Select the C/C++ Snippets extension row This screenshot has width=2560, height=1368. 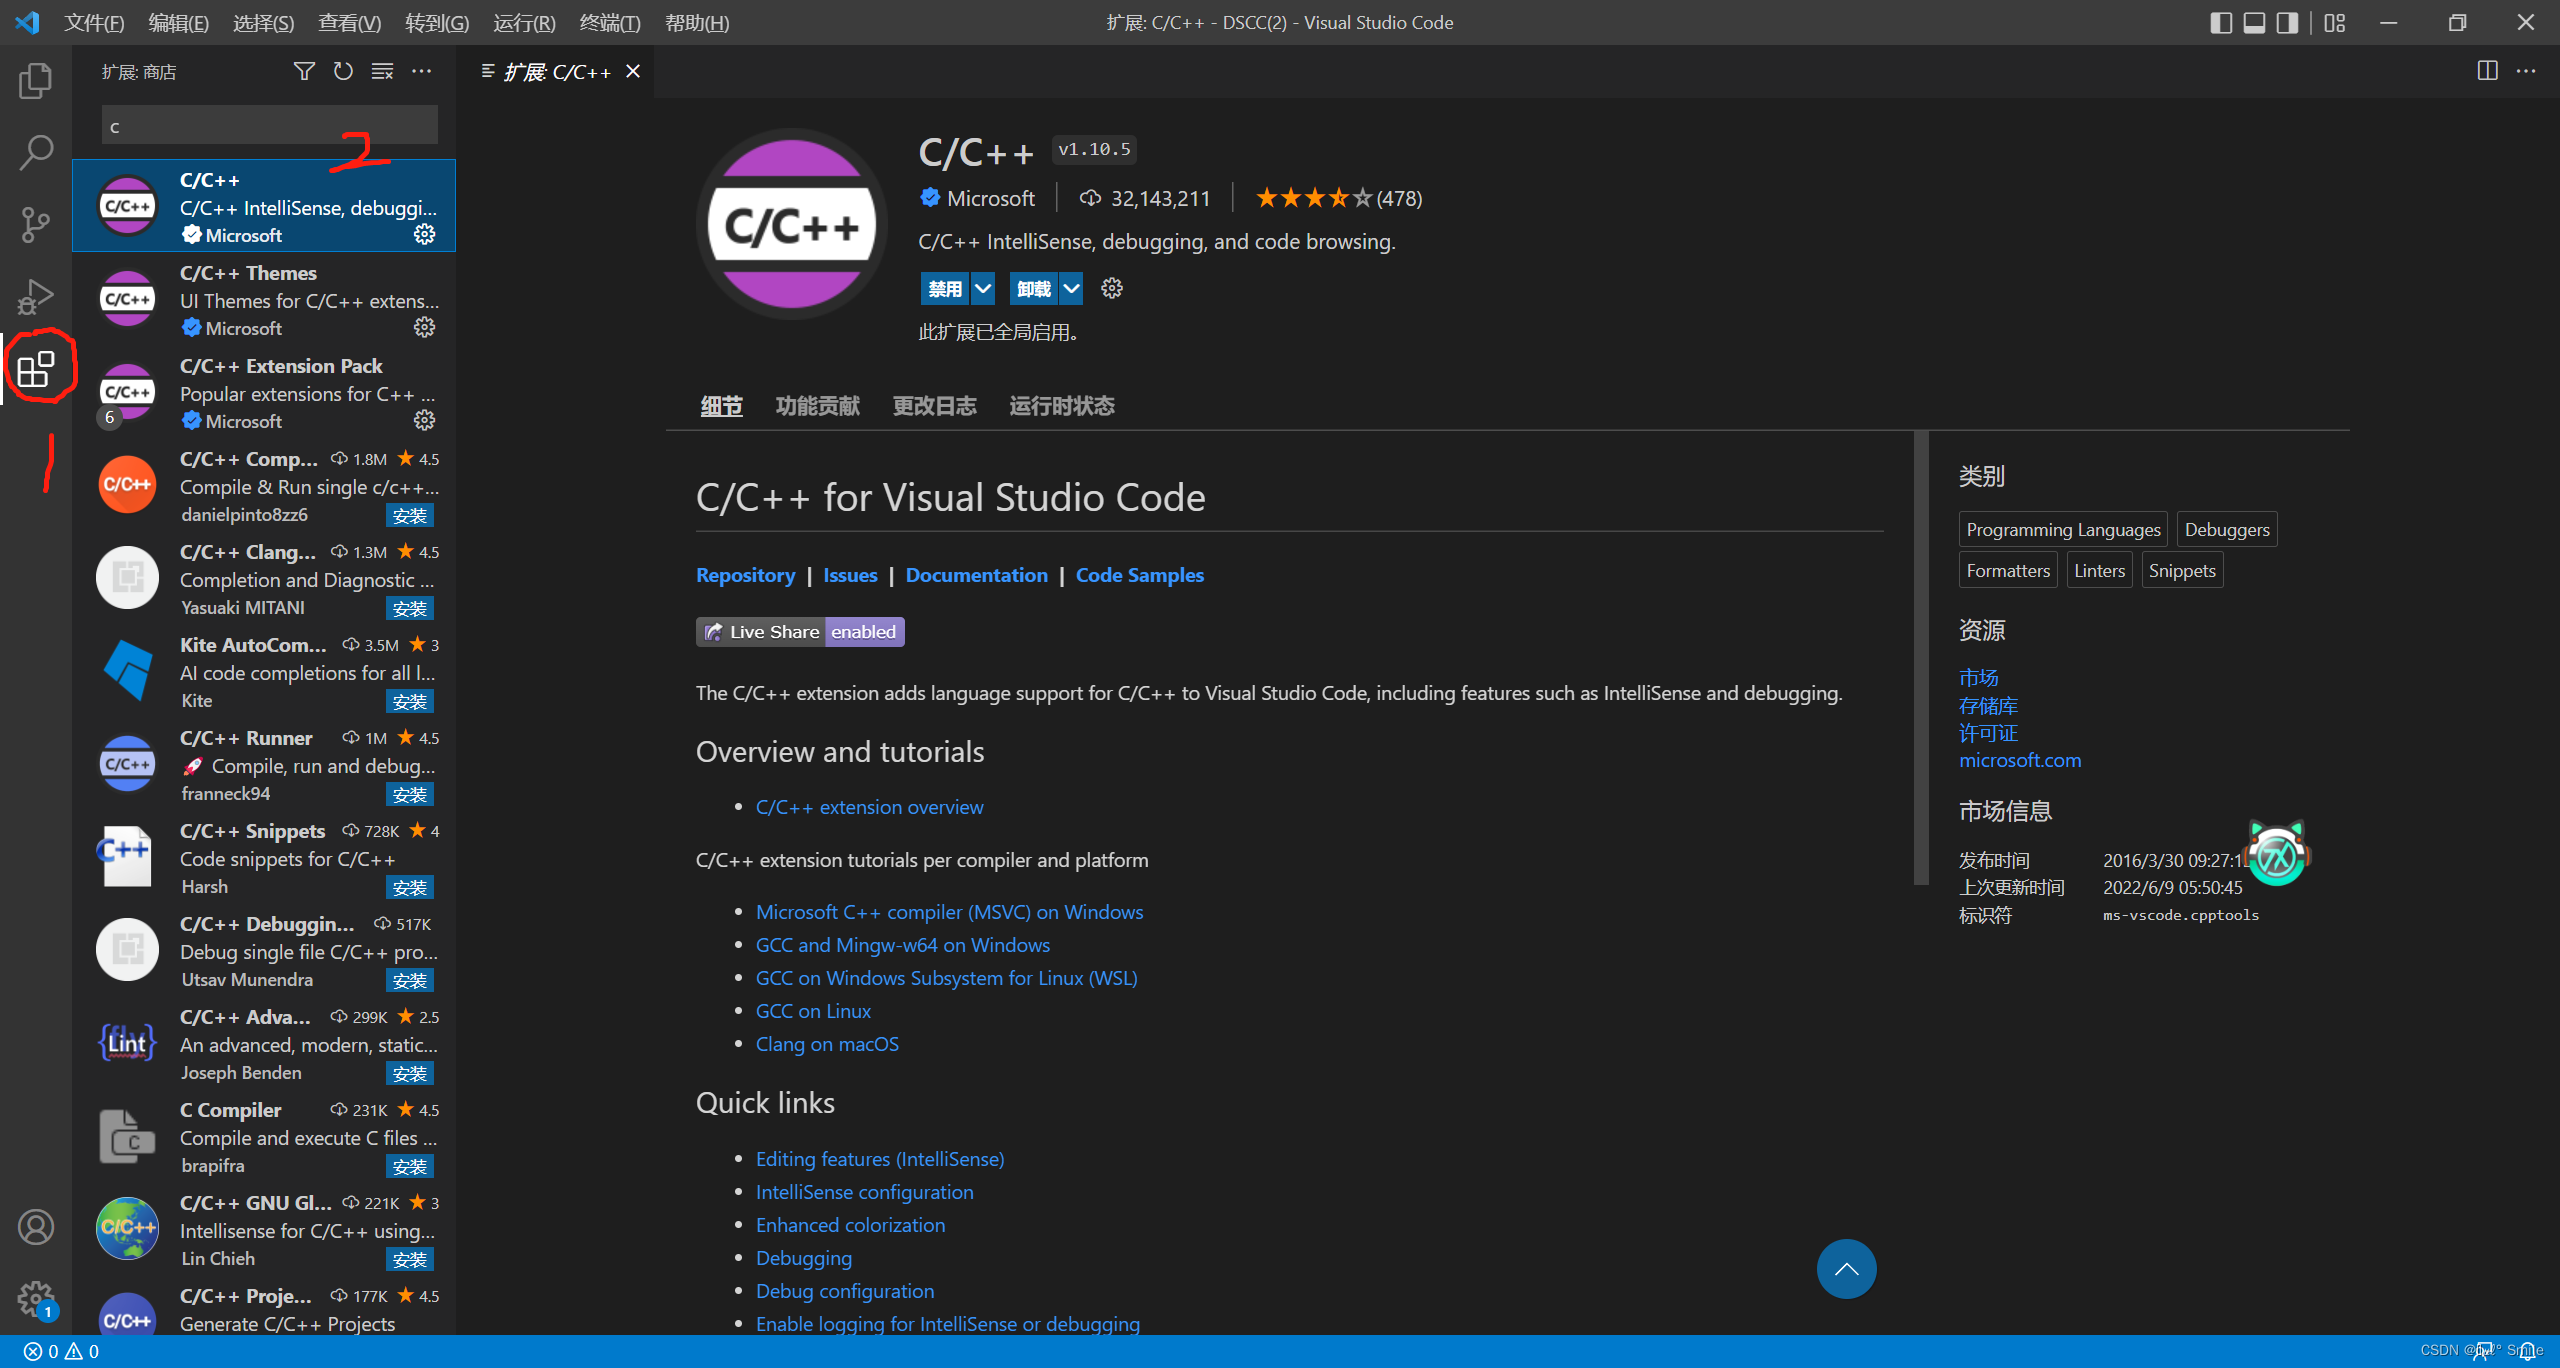(x=264, y=858)
